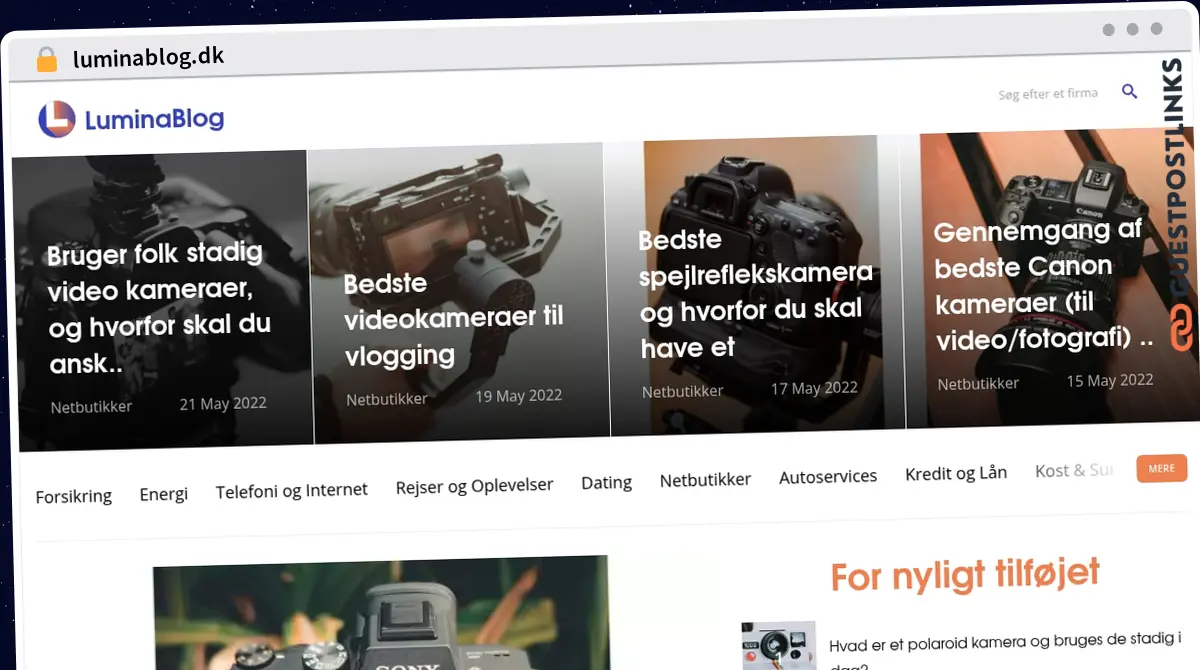Focus the 'Søg efter et firma' search field
Image resolution: width=1200 pixels, height=670 pixels.
[1047, 93]
